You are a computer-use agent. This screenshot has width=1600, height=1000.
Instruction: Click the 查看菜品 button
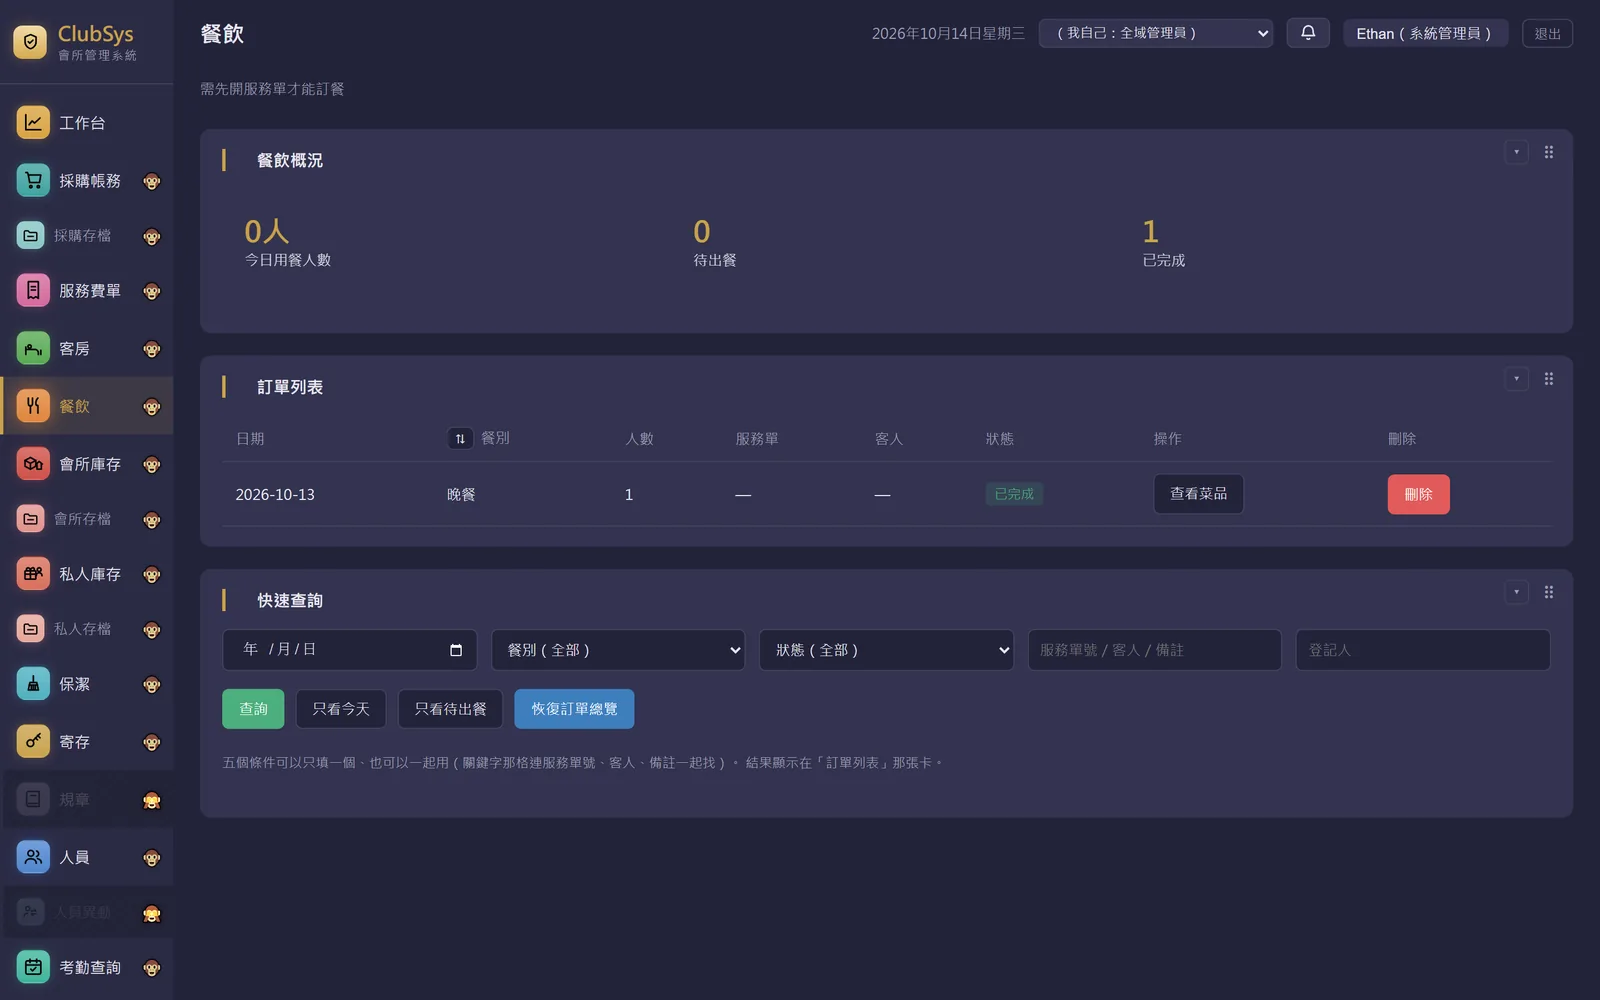[x=1199, y=494]
